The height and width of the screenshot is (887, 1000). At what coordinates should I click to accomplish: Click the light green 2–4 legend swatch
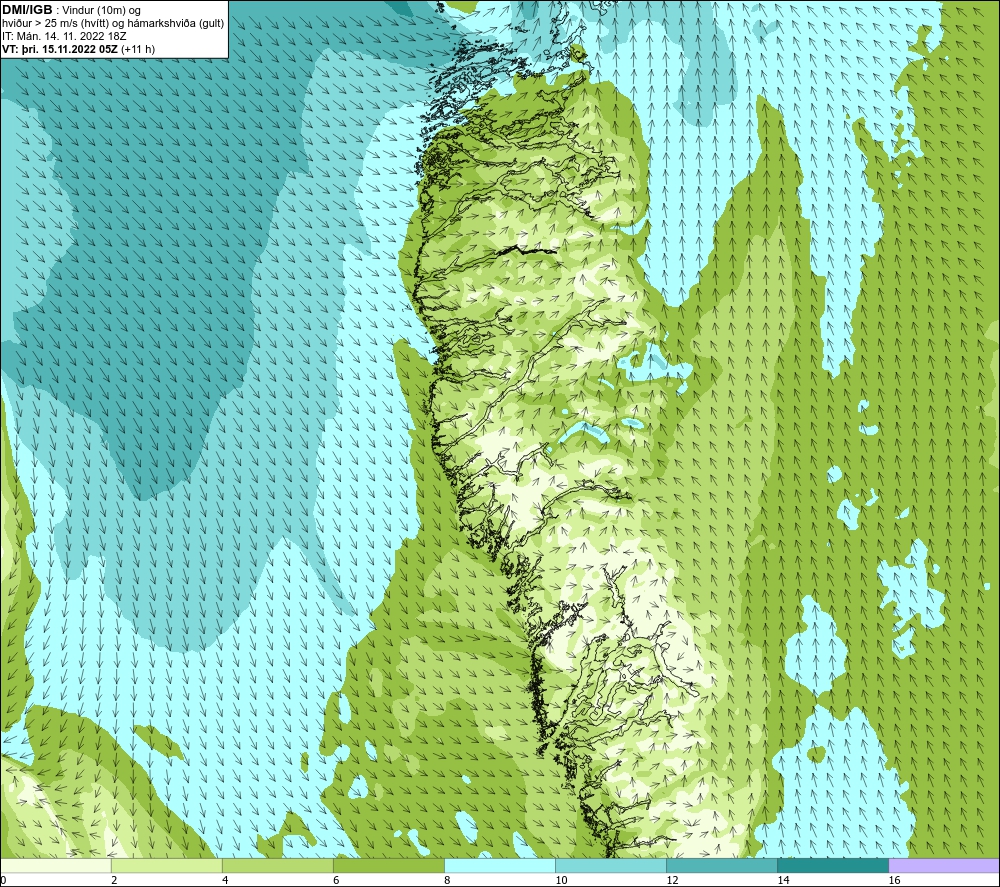[166, 866]
